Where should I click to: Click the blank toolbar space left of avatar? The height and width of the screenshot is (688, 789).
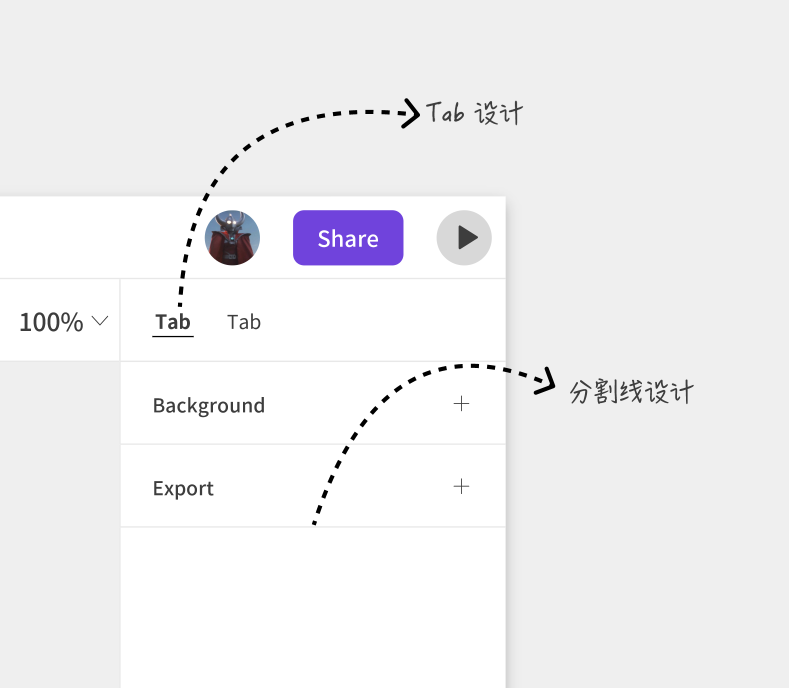pos(100,238)
